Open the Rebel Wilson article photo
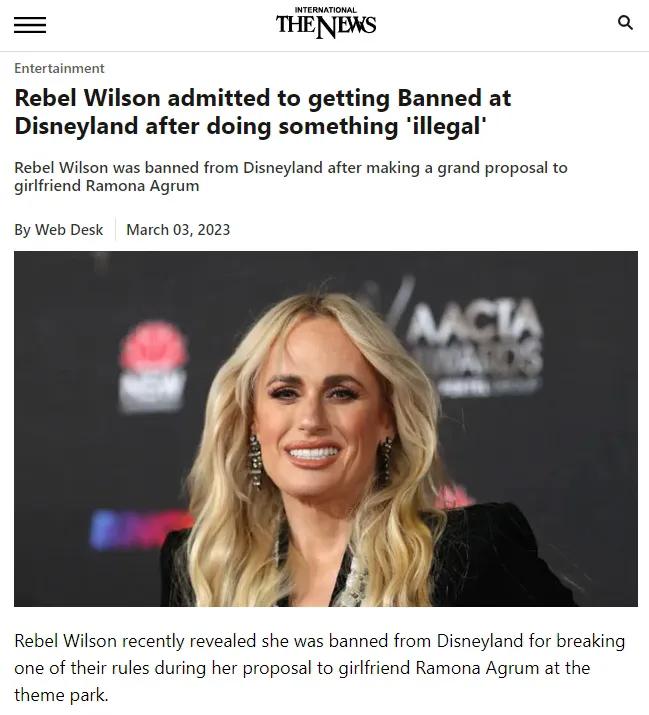The image size is (649, 715). [x=326, y=429]
